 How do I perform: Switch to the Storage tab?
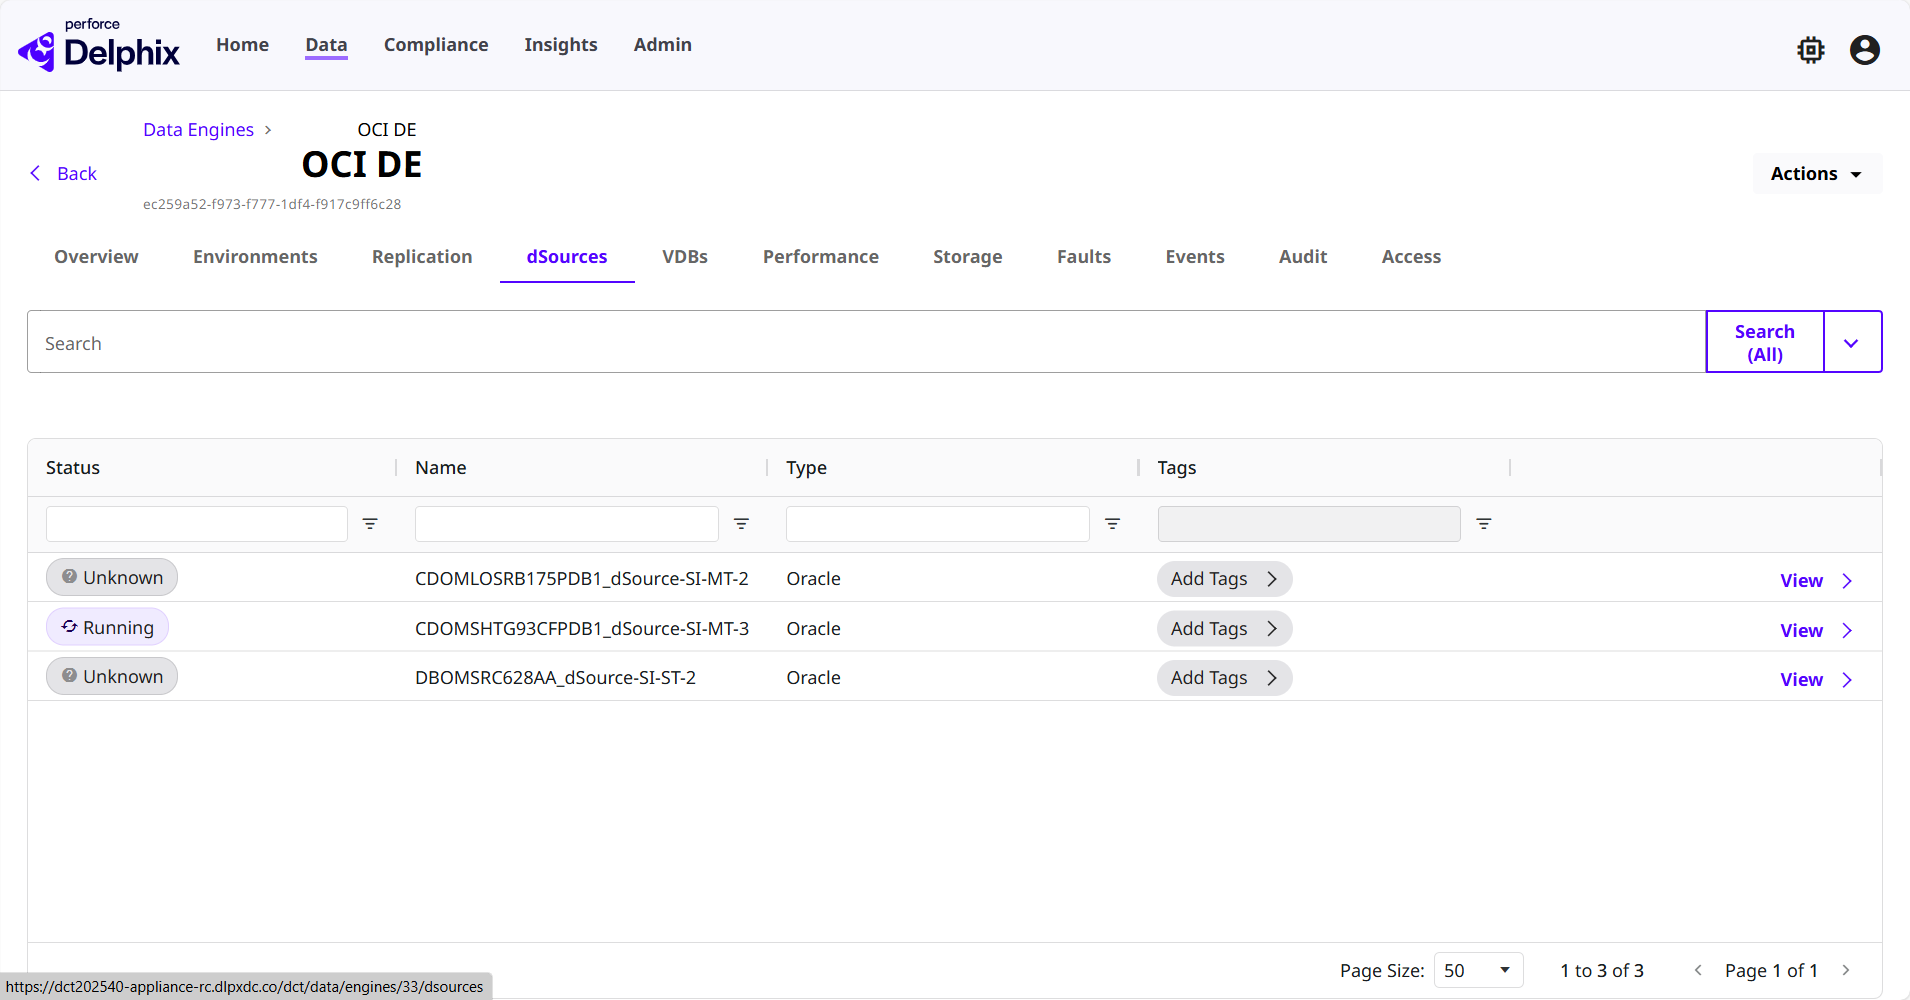968,257
